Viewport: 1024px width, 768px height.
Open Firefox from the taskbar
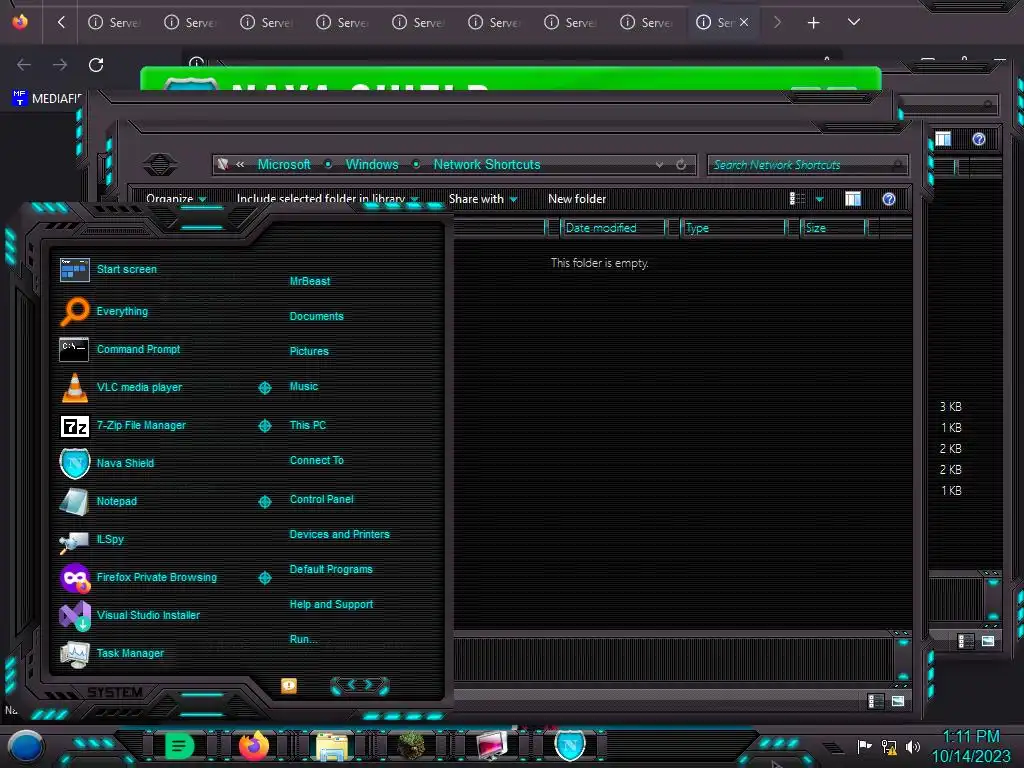point(254,745)
